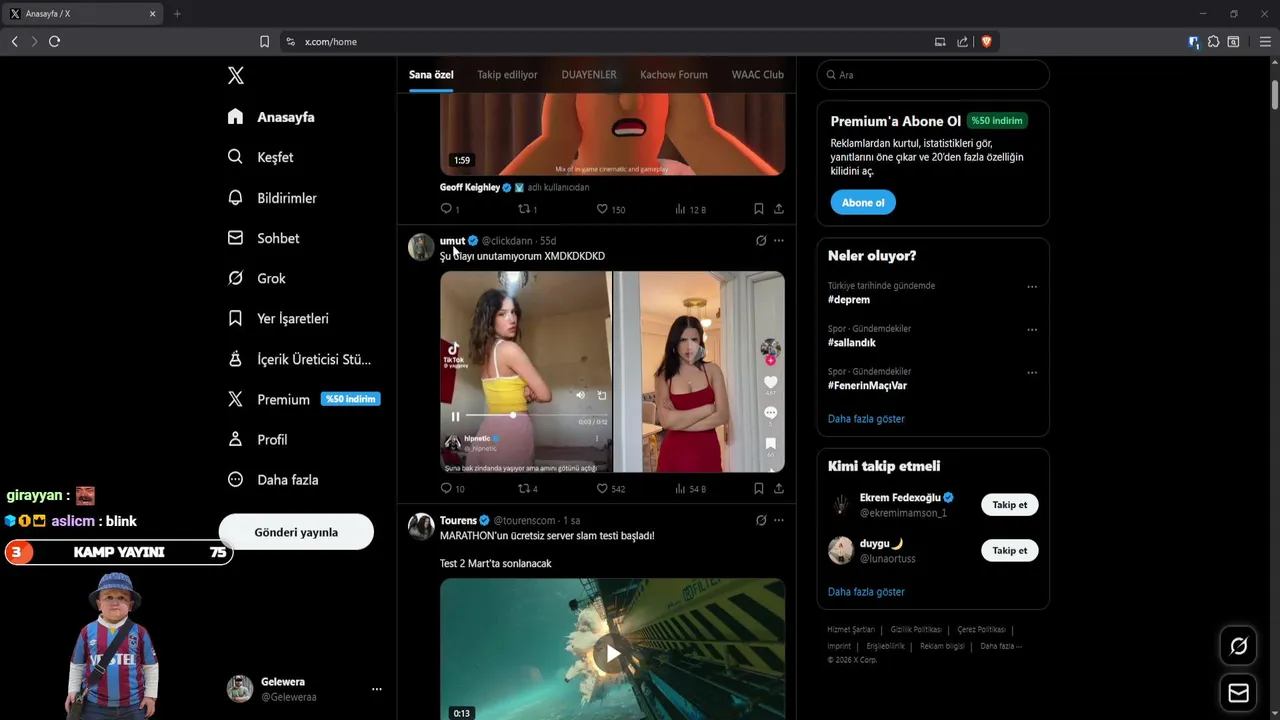Screen dimensions: 1280x720
Task: Open Profil person icon
Action: click(x=235, y=439)
